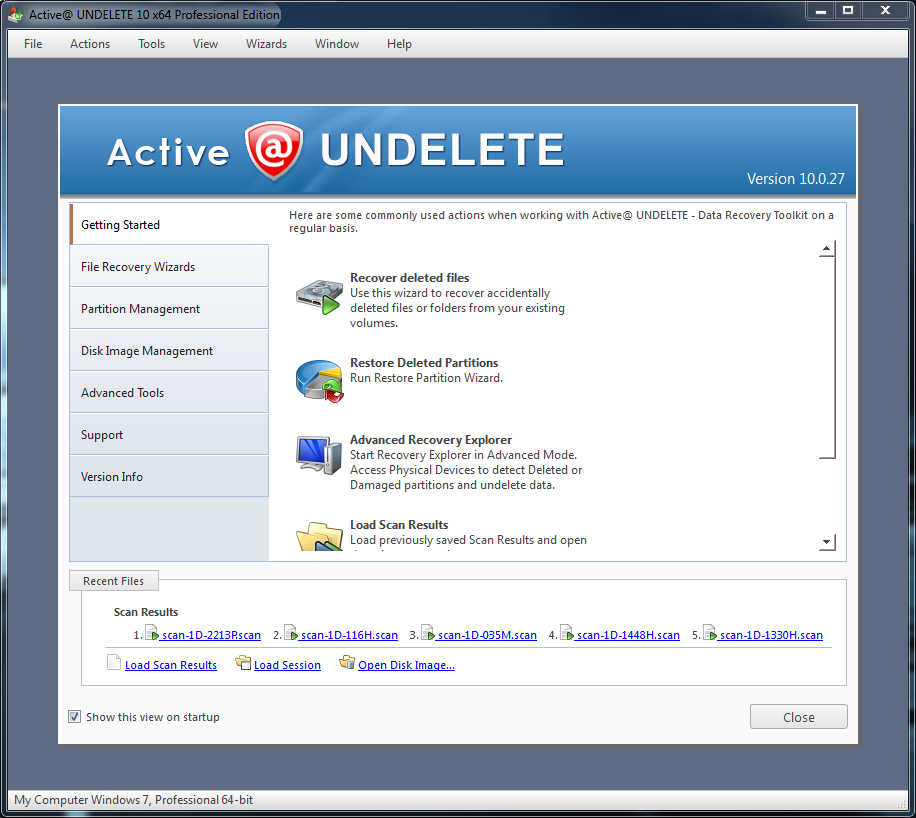916x818 pixels.
Task: Click the Advanced Recovery Explorer heading
Action: (431, 439)
